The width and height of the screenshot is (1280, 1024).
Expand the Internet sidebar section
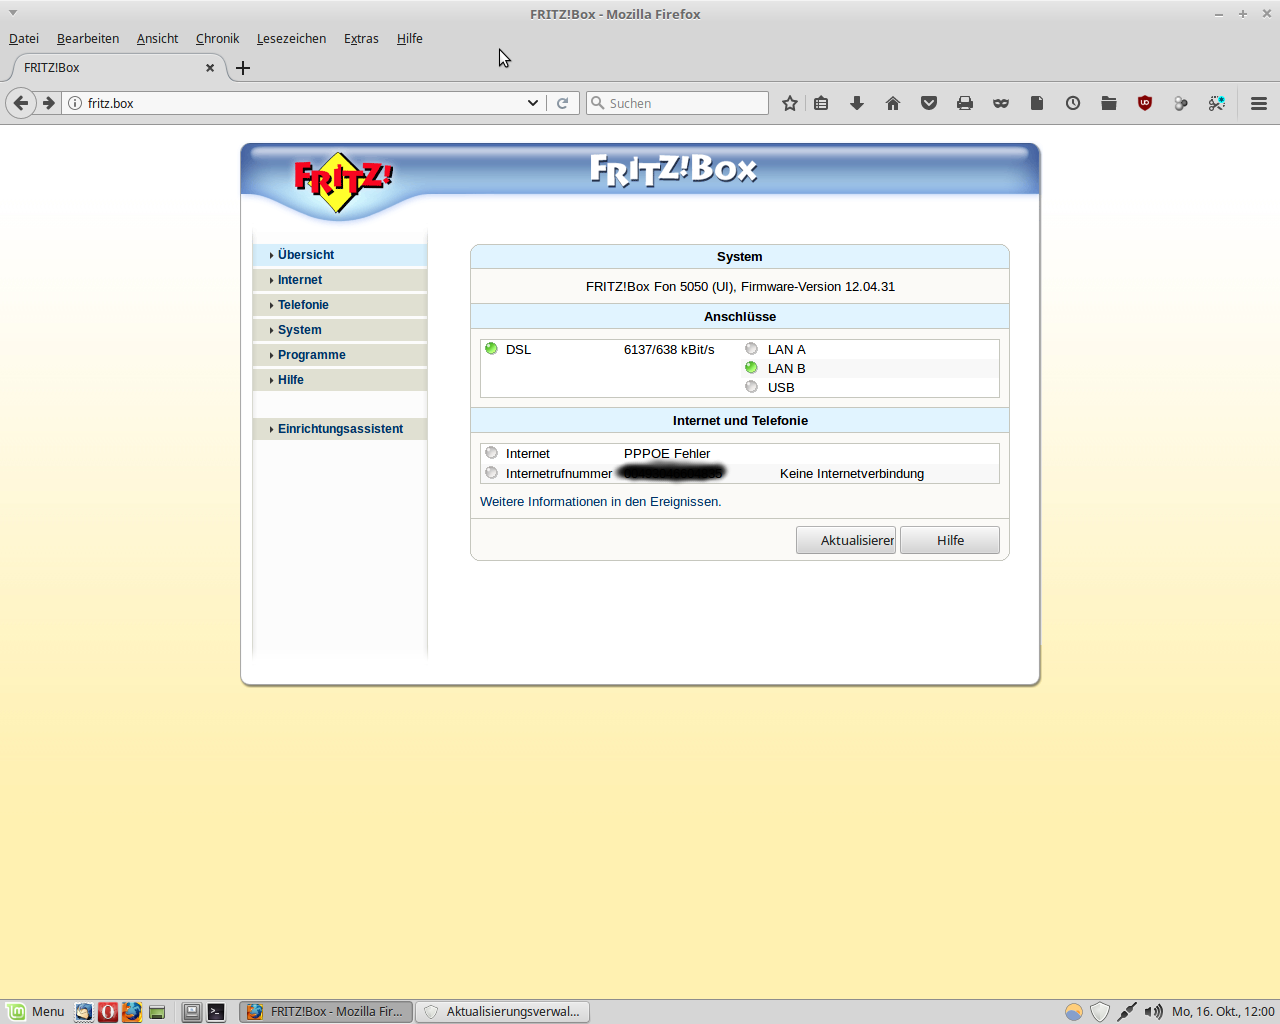pyautogui.click(x=340, y=280)
